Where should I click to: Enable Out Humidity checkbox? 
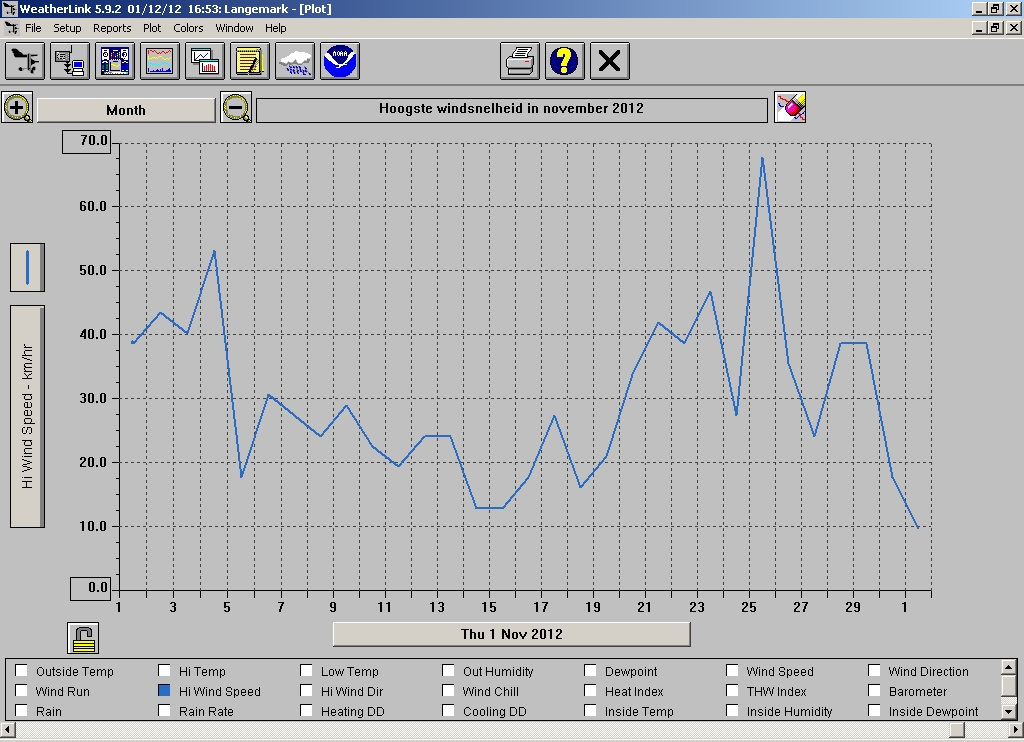pyautogui.click(x=449, y=671)
